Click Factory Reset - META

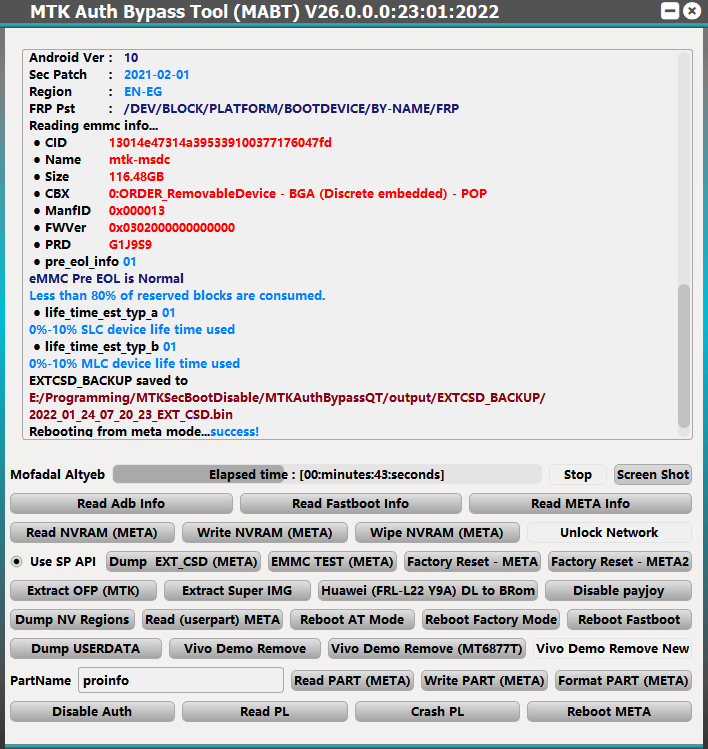[472, 562]
